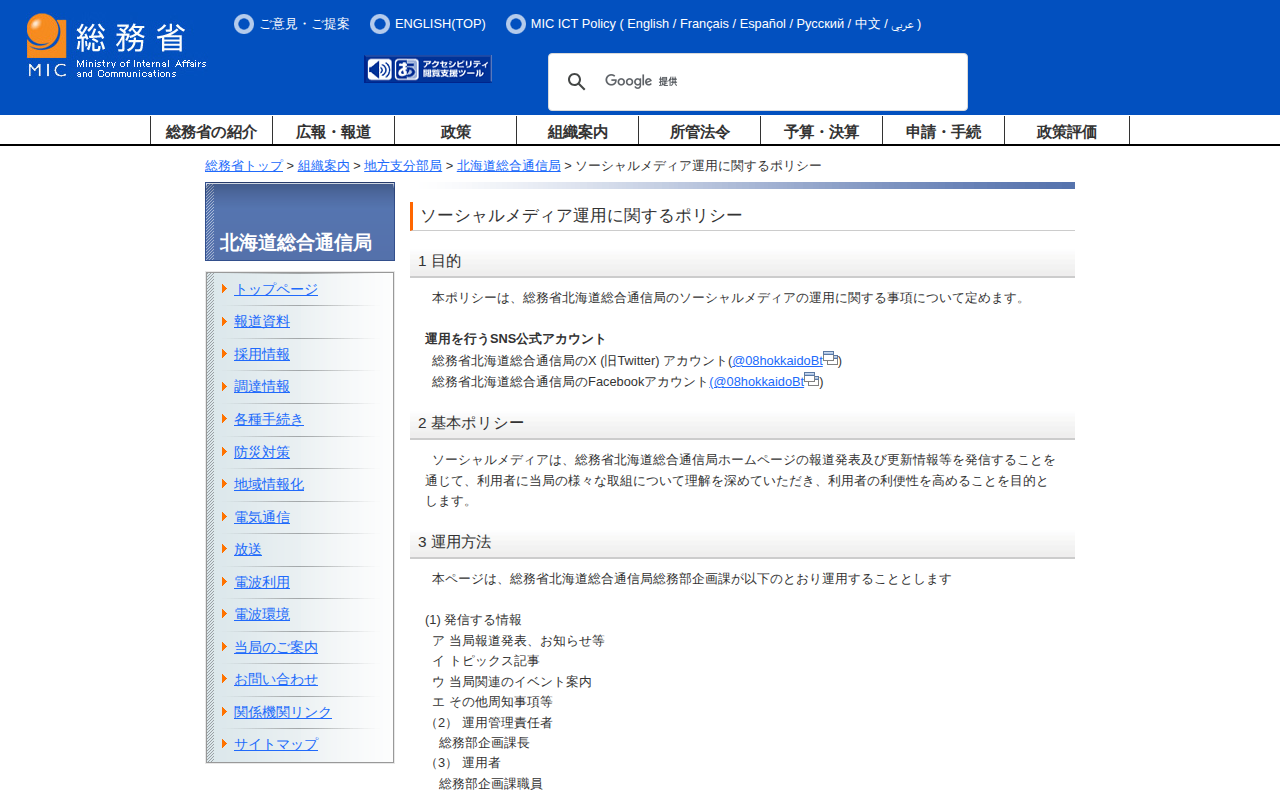Screen dimensions: 1280x800
Task: Click the search magnifier icon
Action: click(577, 82)
